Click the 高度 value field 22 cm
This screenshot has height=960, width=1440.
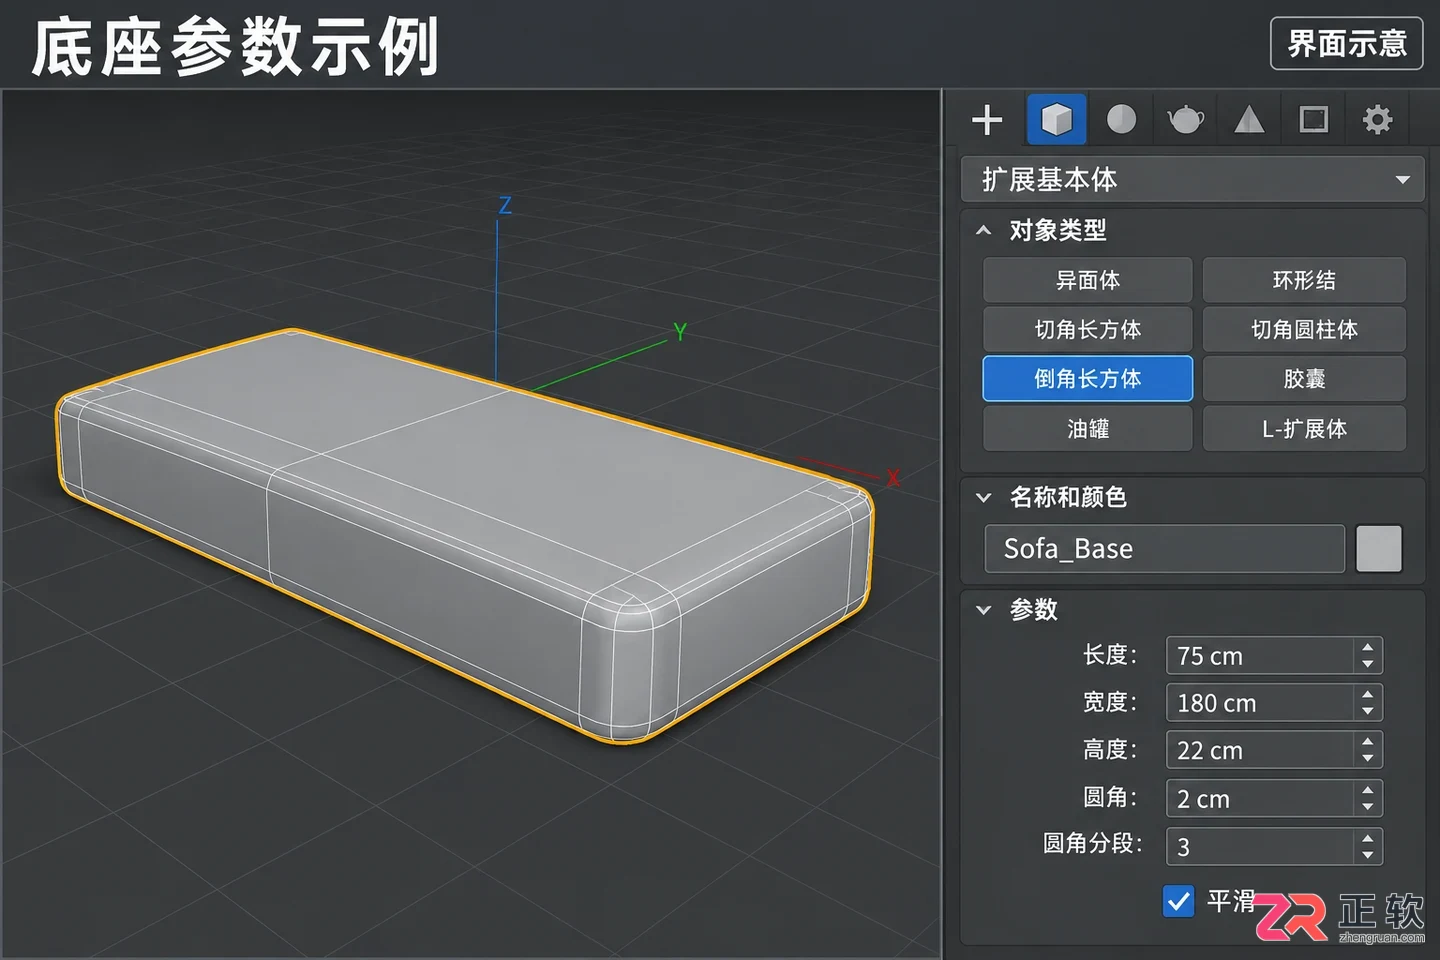pyautogui.click(x=1259, y=750)
